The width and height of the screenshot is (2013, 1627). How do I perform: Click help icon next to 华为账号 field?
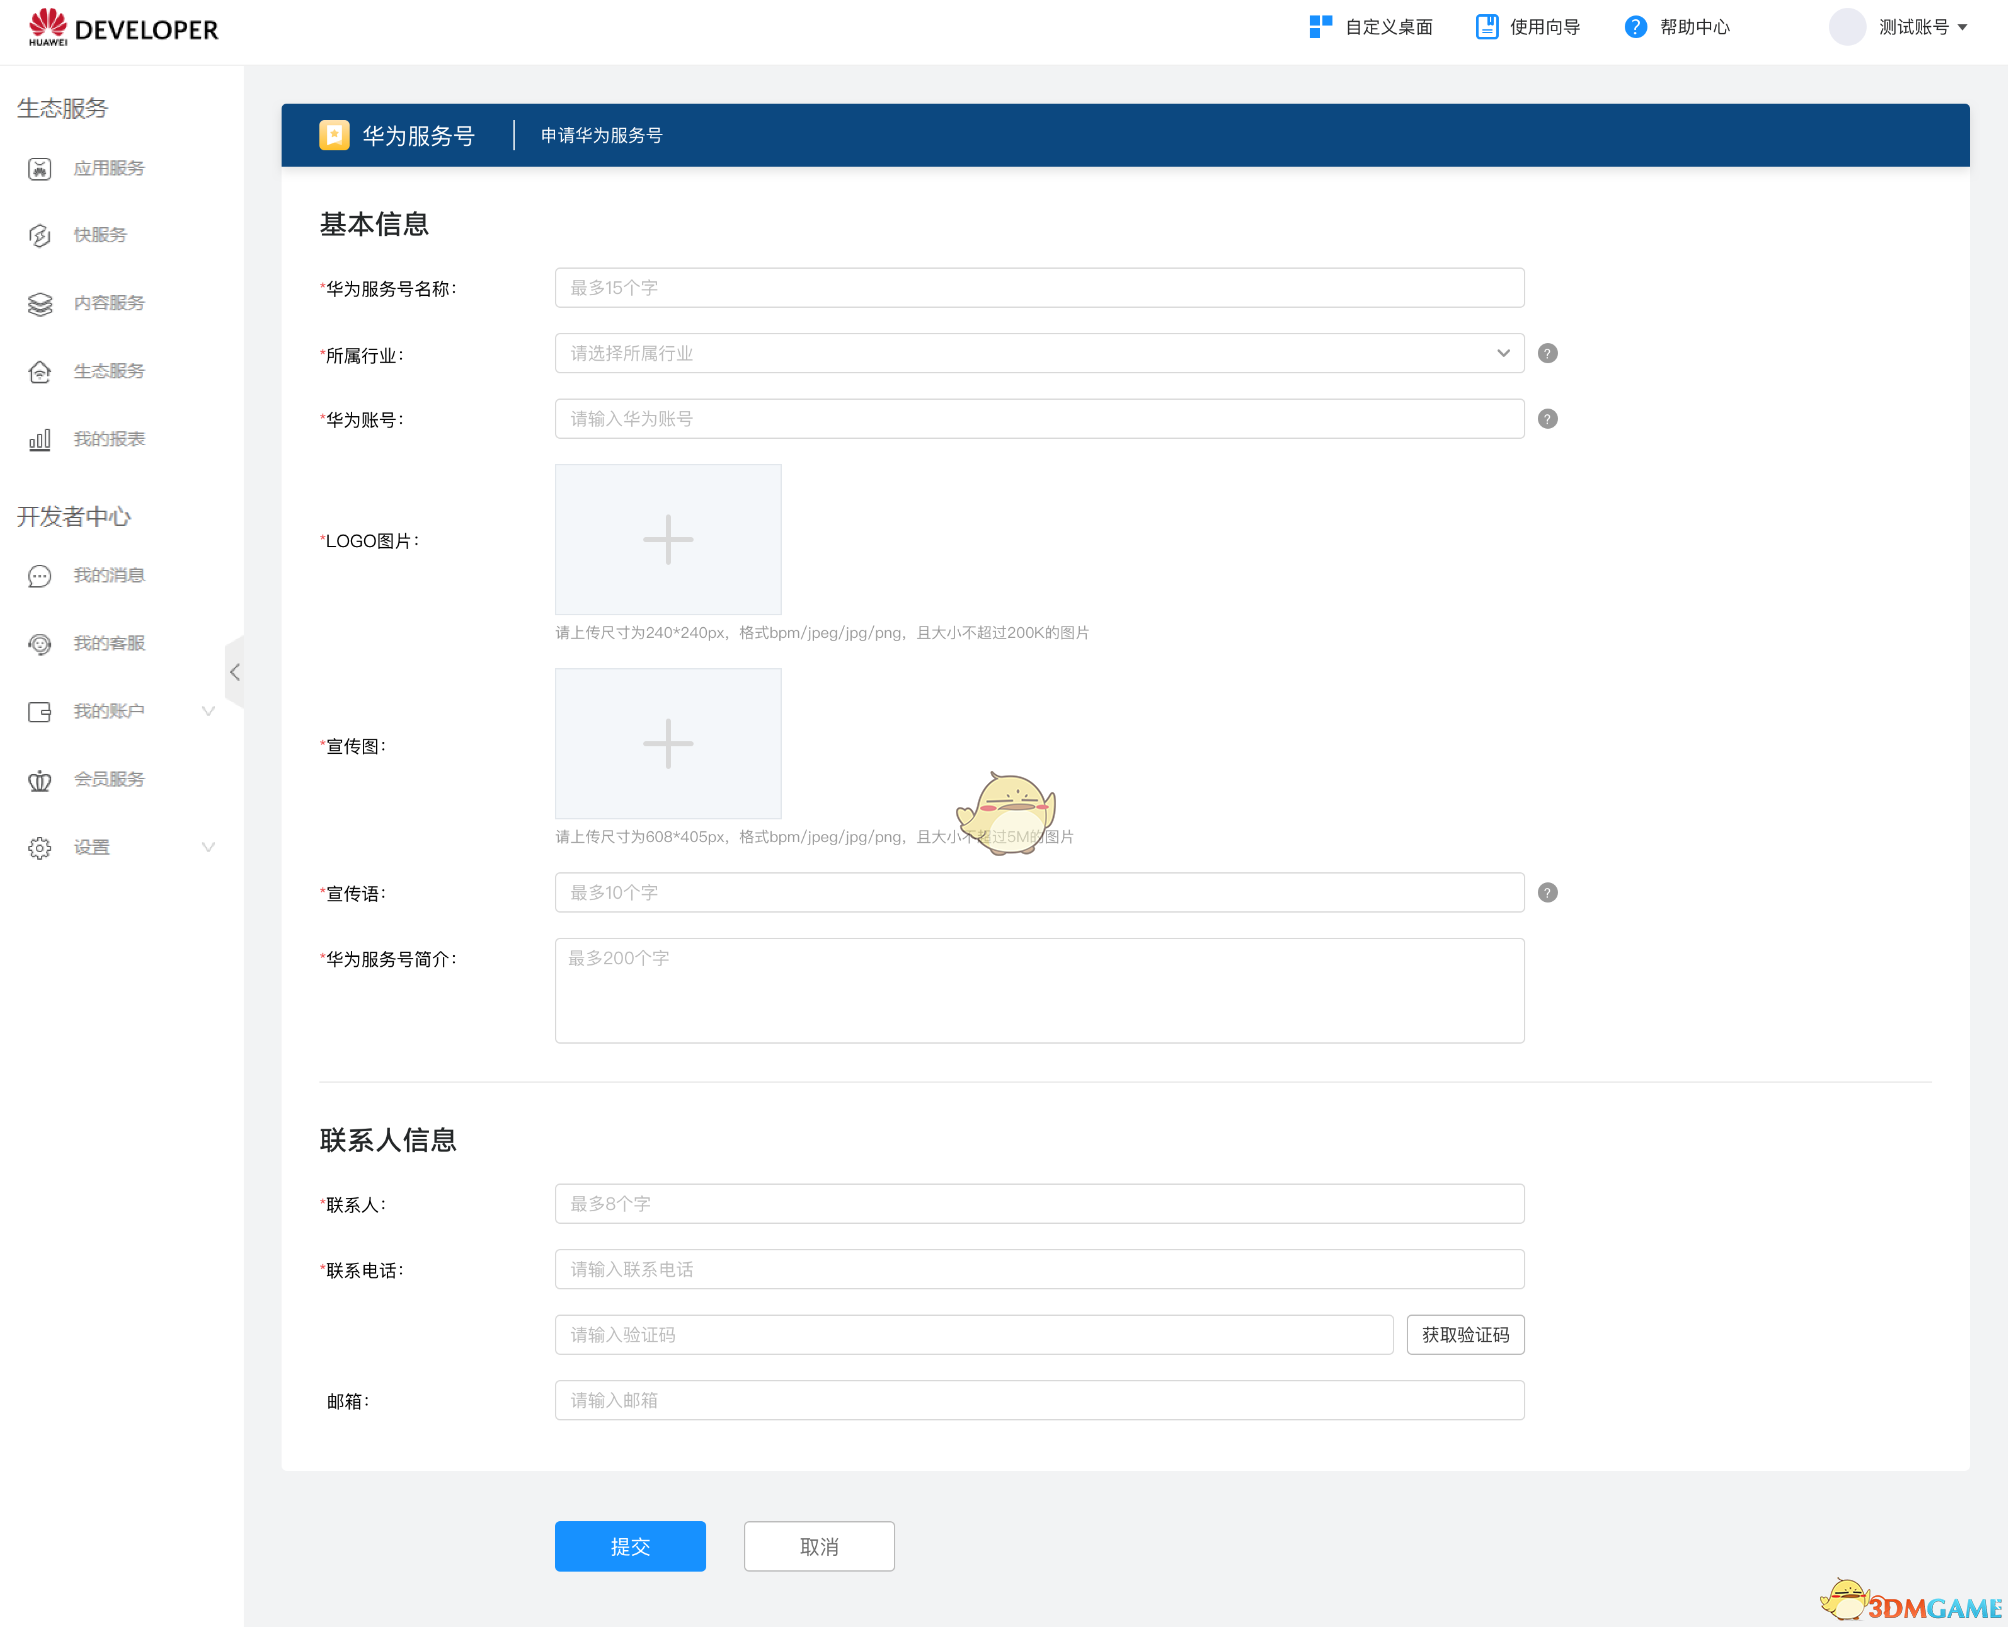point(1547,419)
